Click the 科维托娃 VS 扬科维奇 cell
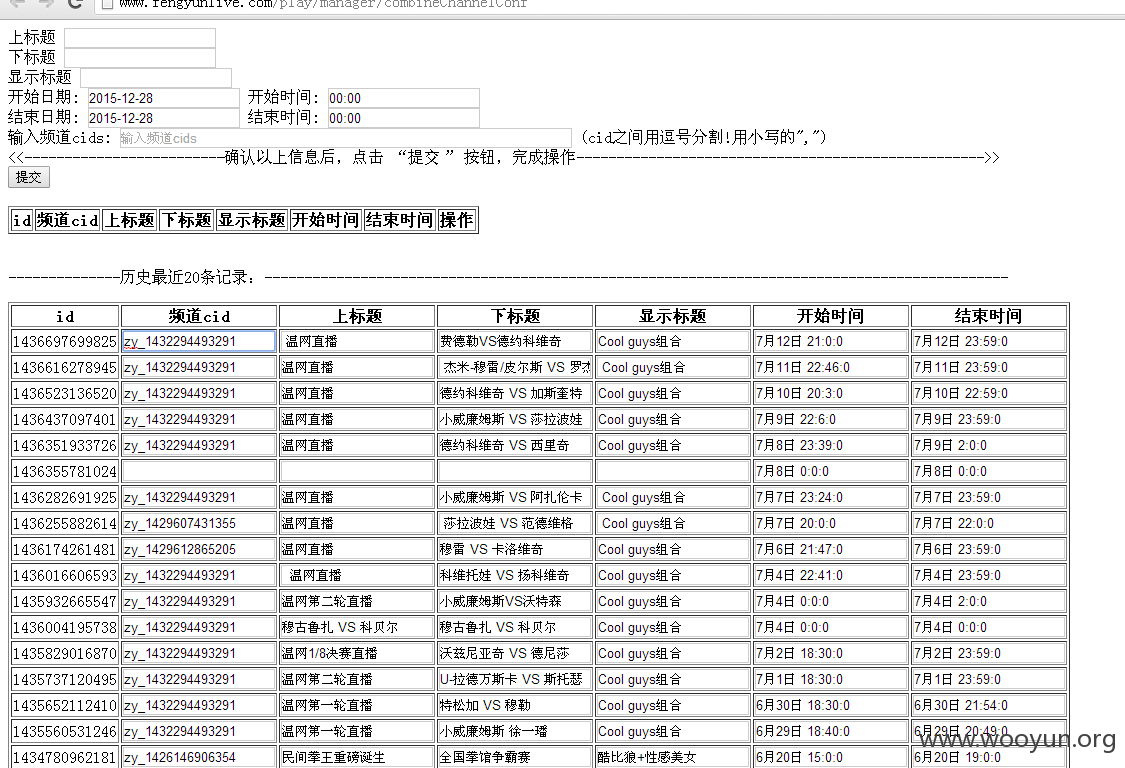The height and width of the screenshot is (768, 1125). [514, 576]
